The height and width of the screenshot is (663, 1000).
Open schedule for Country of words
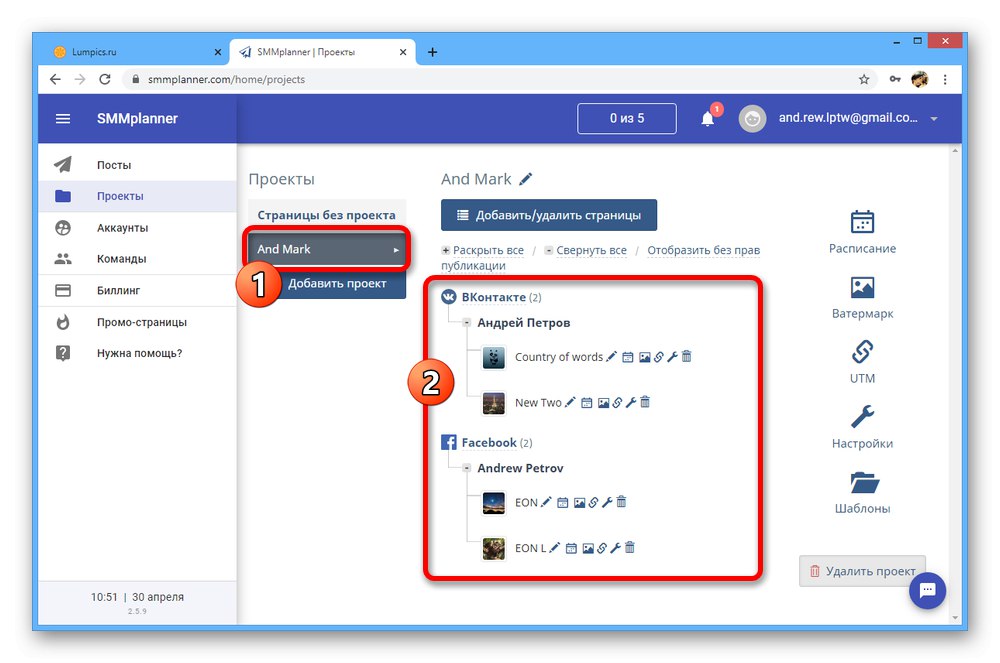tap(628, 357)
